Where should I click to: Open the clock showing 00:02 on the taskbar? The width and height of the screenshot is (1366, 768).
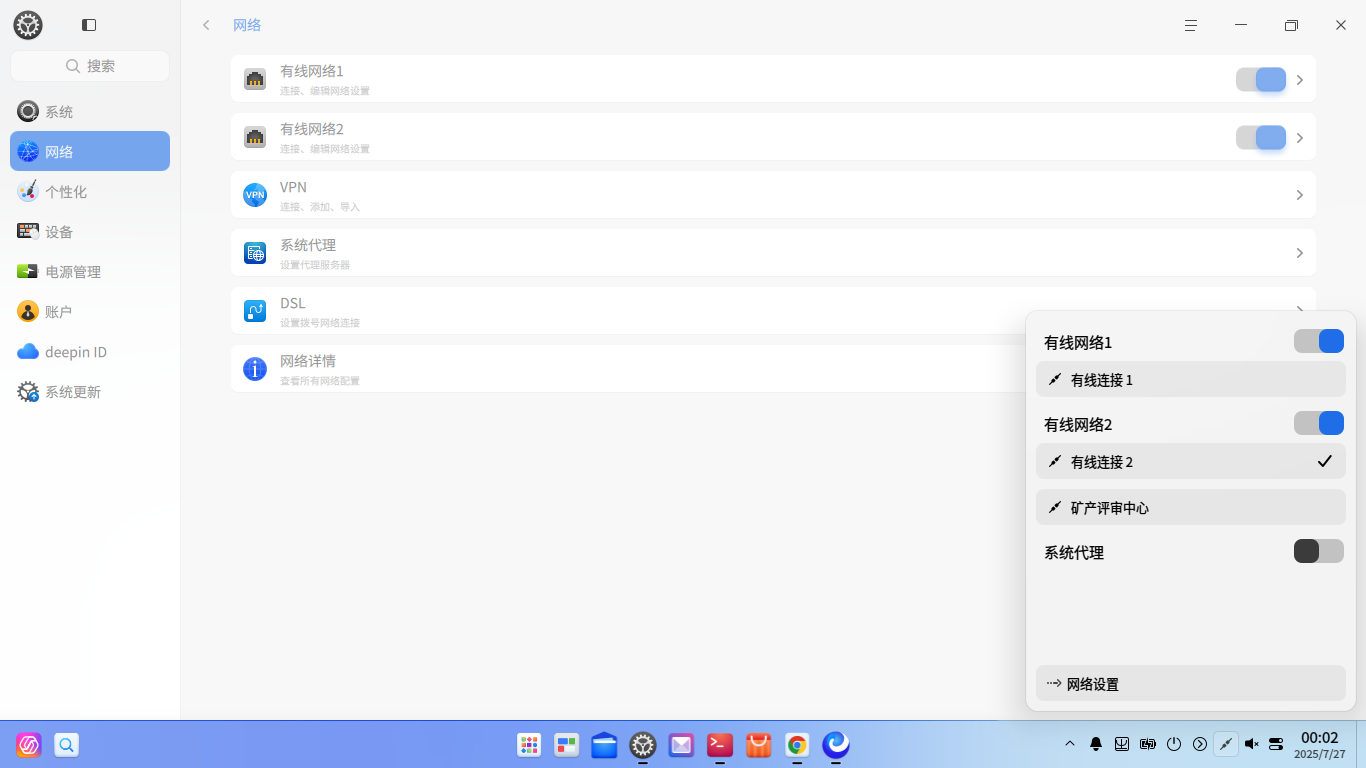[1320, 744]
